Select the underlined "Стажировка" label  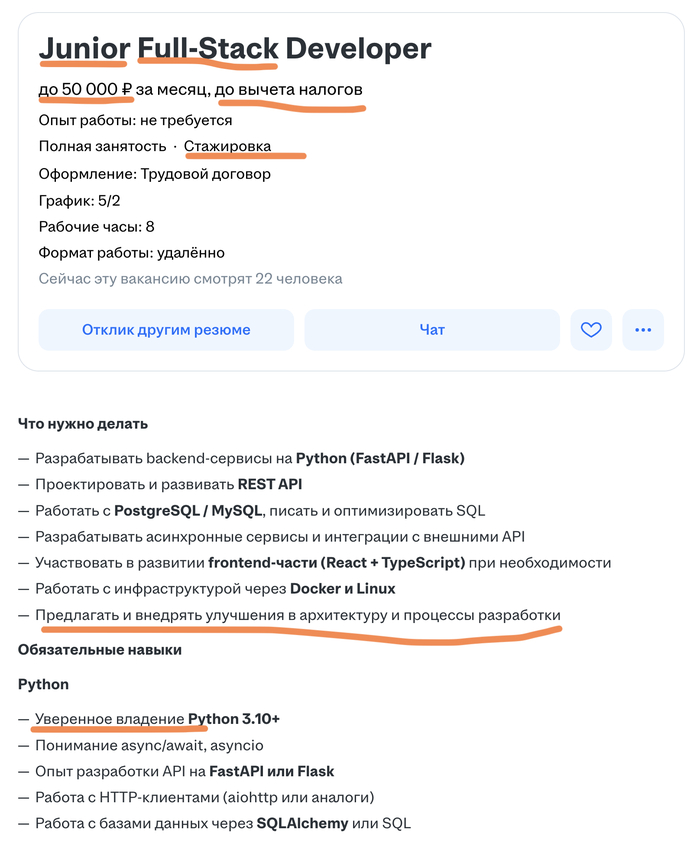click(227, 146)
